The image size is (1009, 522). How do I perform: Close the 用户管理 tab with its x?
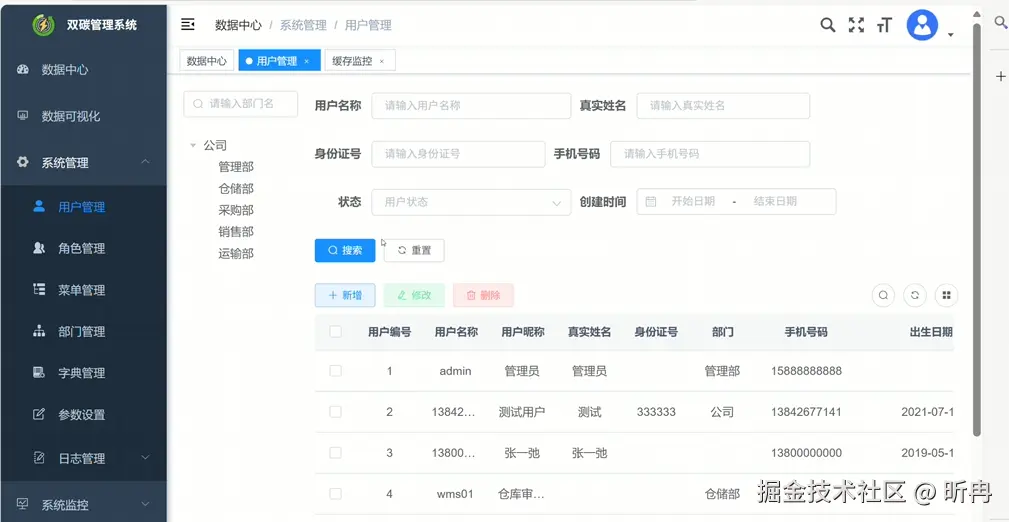[x=307, y=61]
